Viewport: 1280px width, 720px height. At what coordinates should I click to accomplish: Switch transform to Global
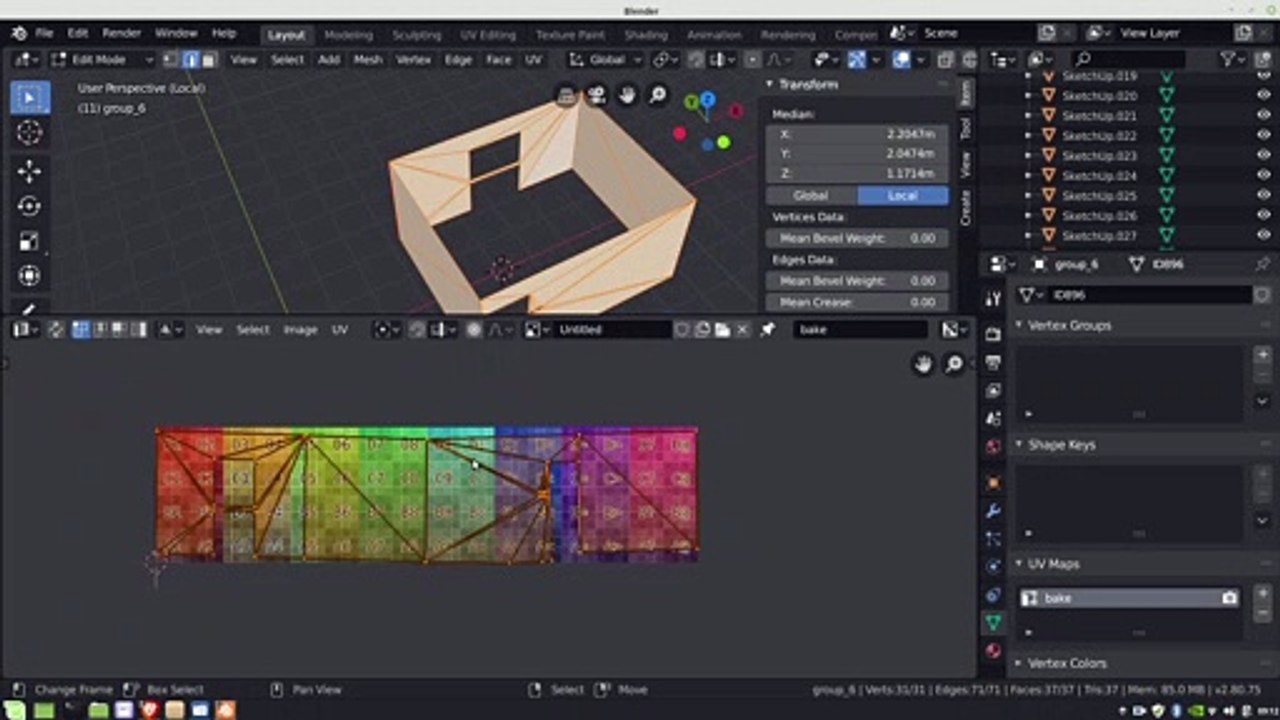click(x=811, y=195)
